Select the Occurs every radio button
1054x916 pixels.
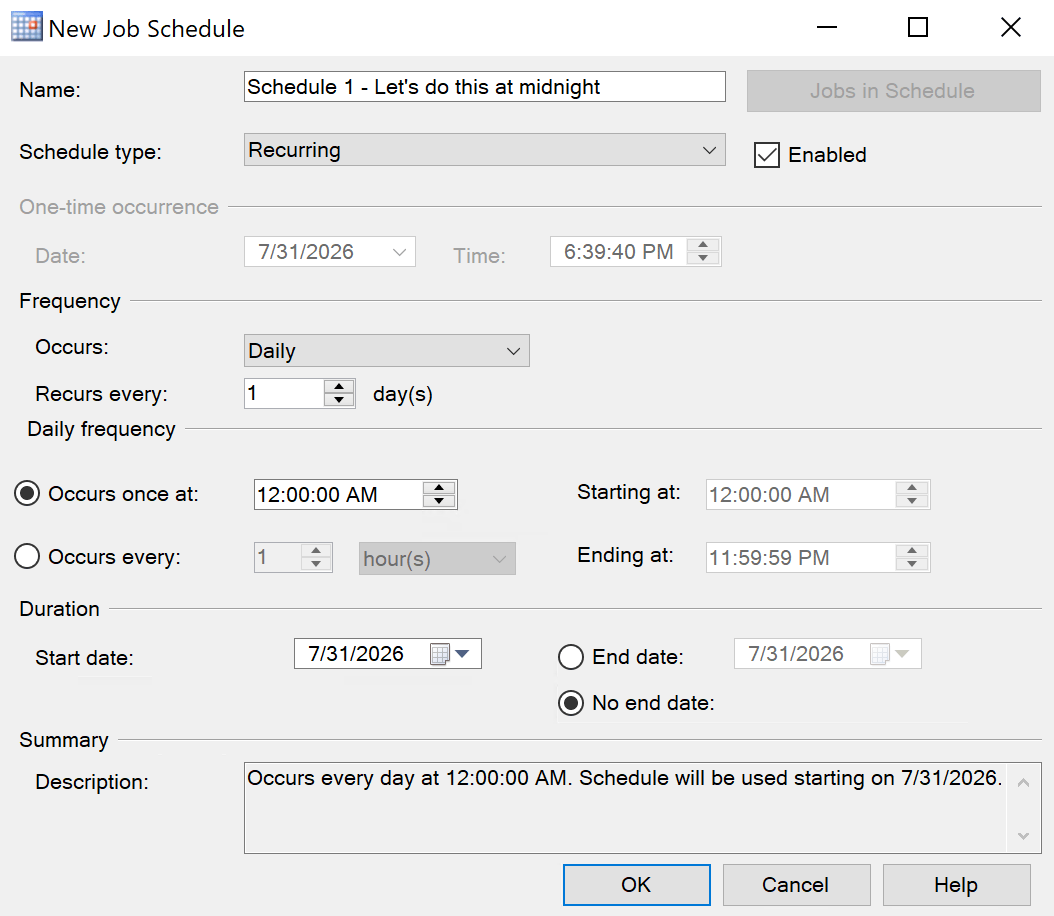coord(27,556)
